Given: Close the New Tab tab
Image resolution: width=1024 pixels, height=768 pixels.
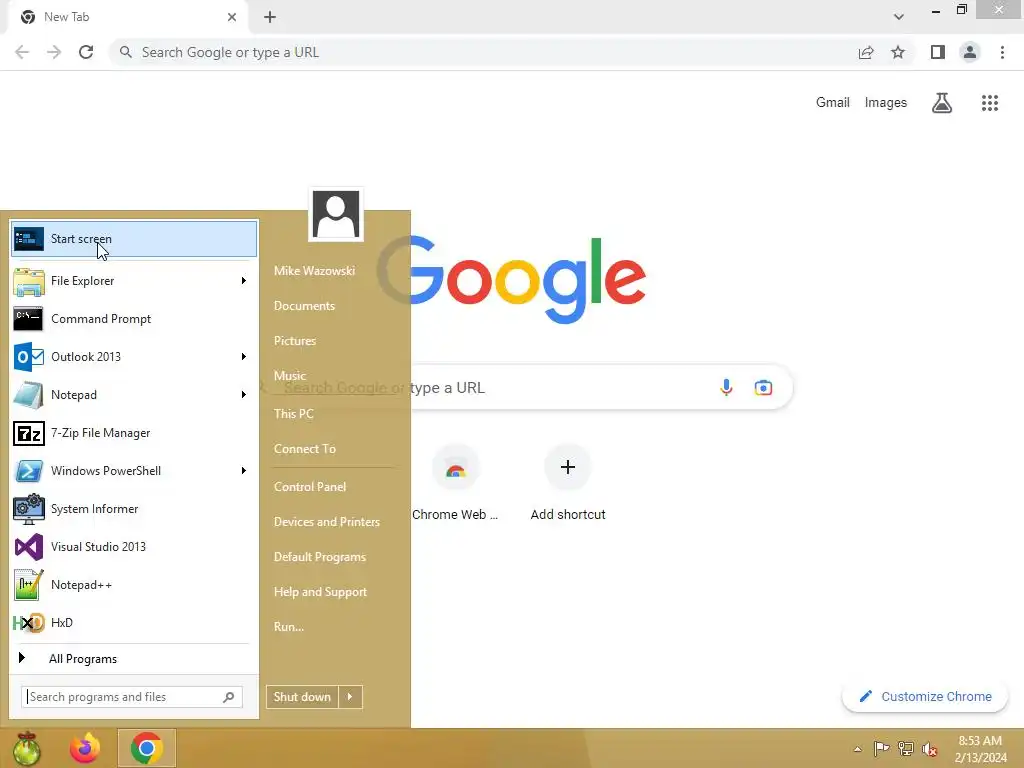Looking at the screenshot, I should [232, 17].
